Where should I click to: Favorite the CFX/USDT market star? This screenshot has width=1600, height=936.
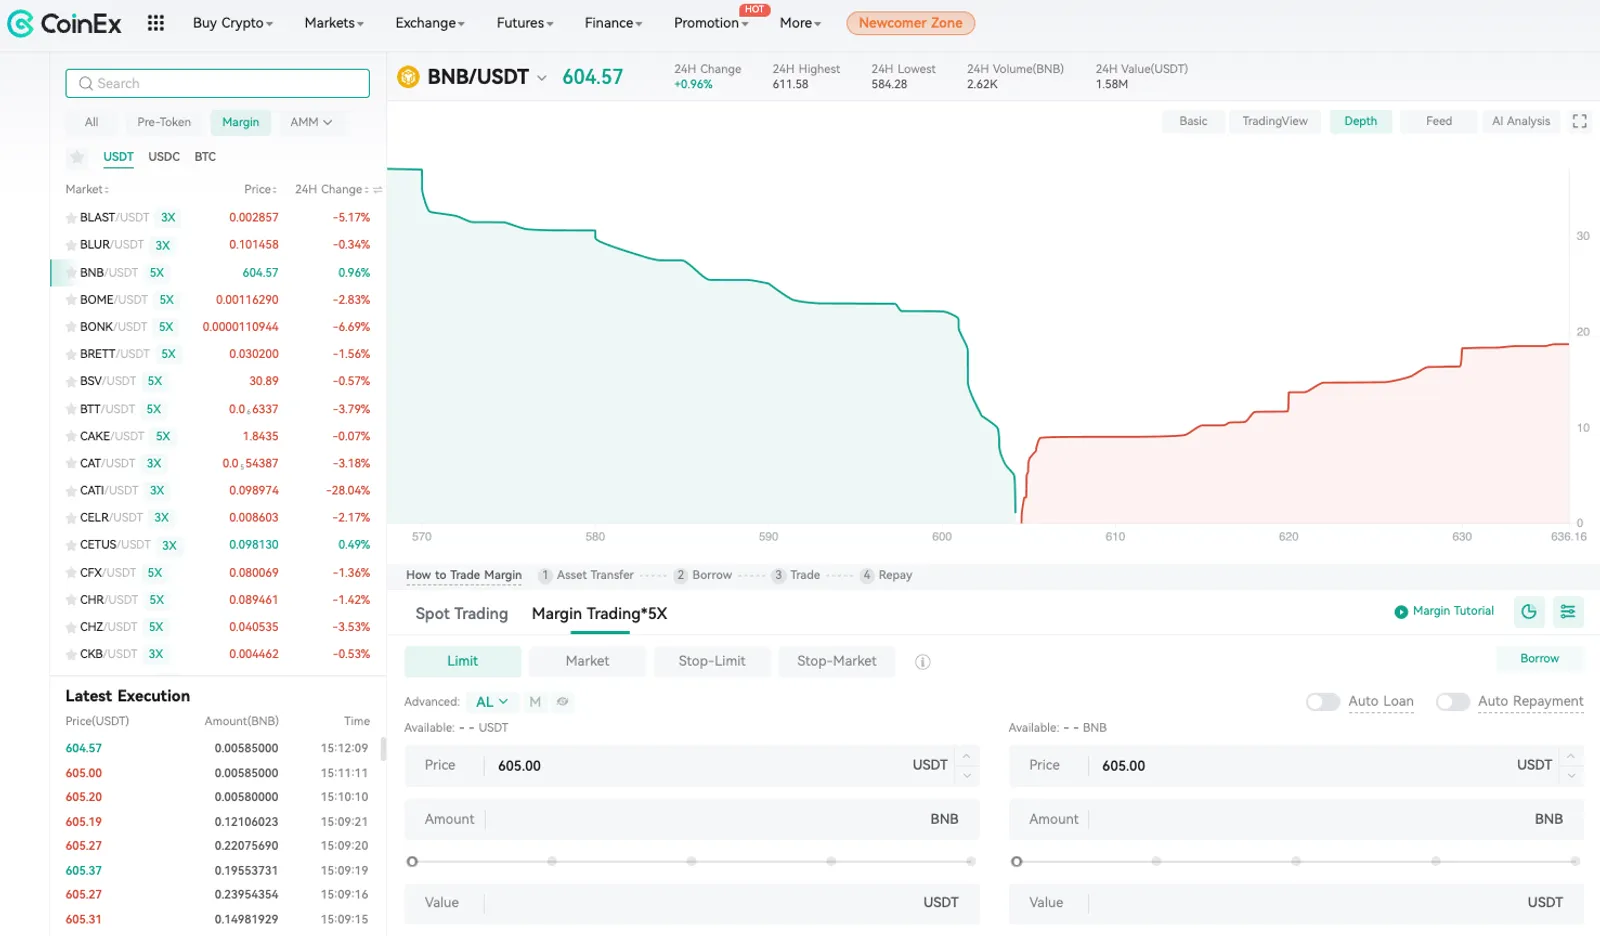click(71, 573)
